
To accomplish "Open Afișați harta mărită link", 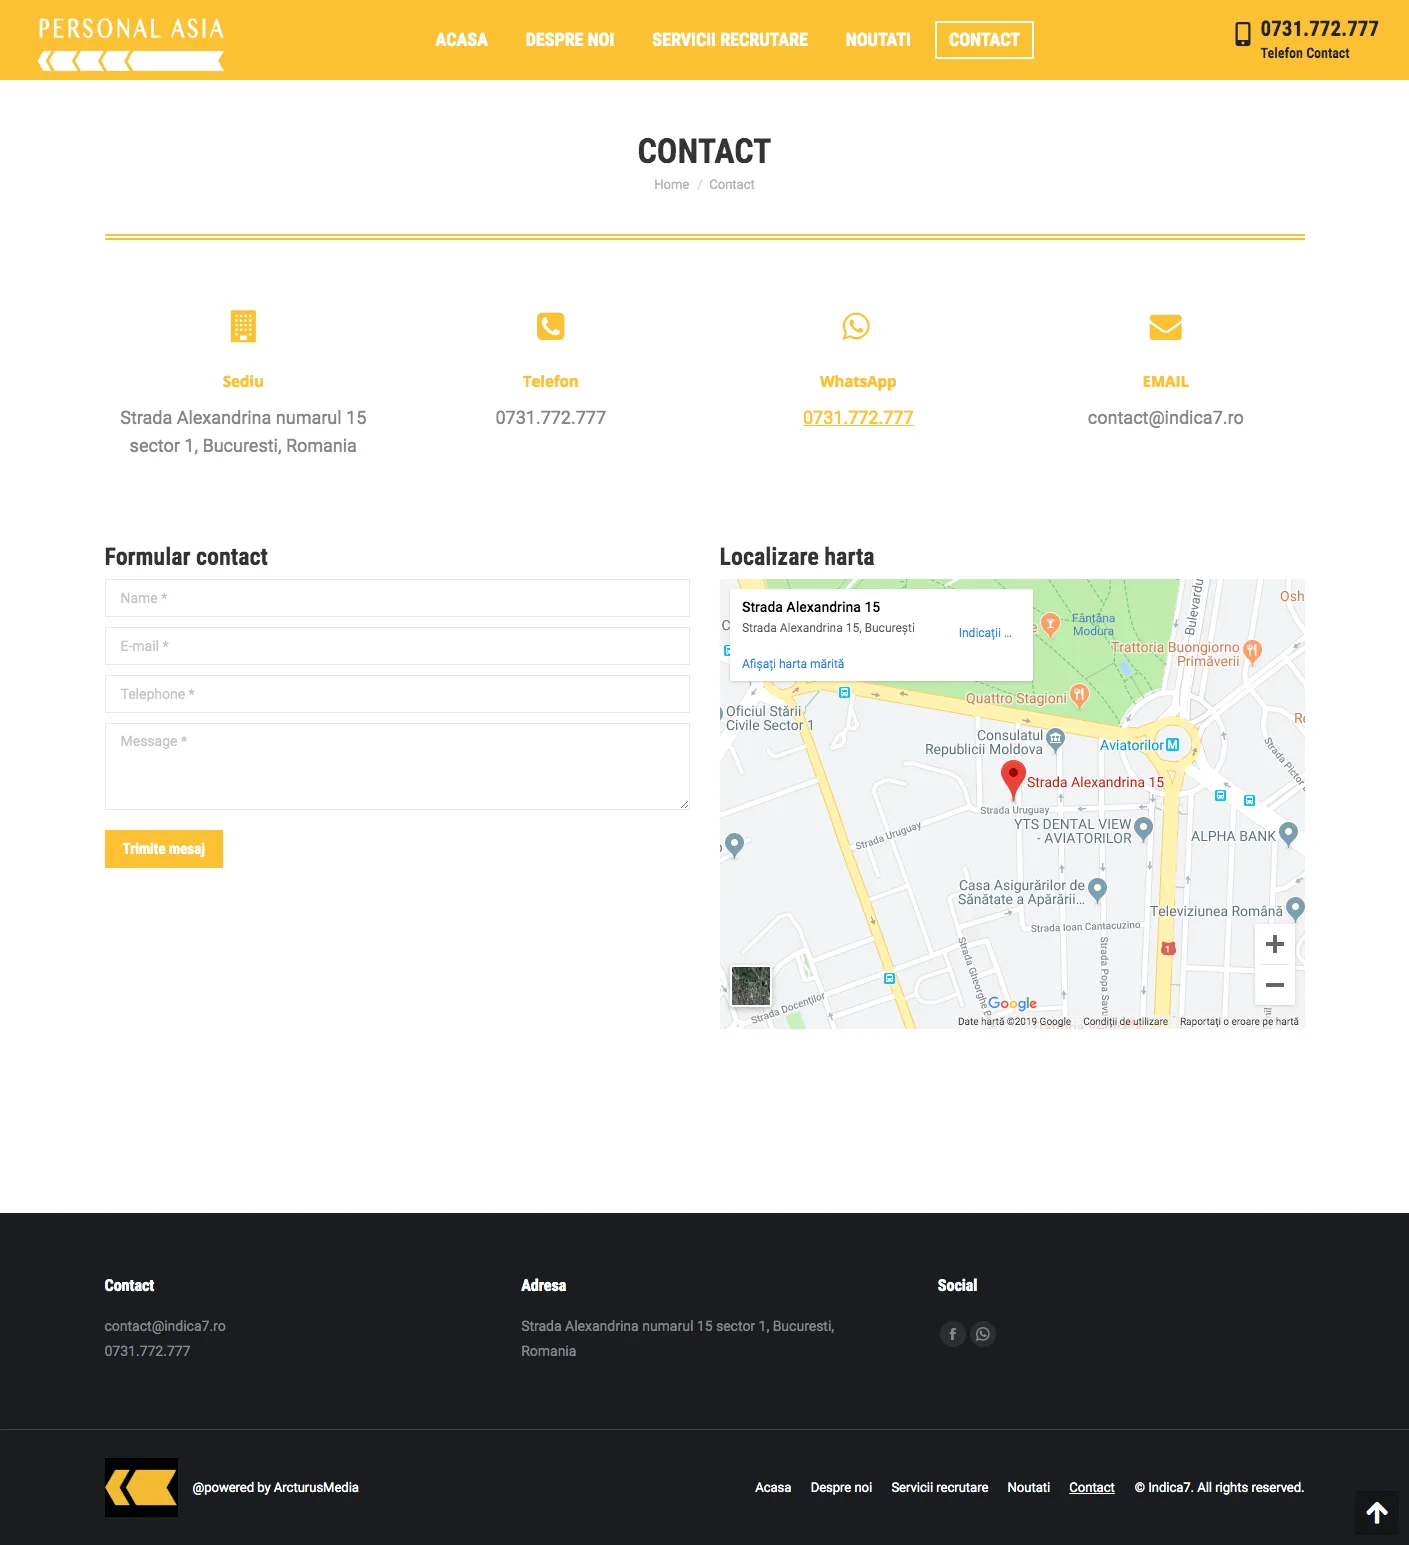I will pos(792,664).
